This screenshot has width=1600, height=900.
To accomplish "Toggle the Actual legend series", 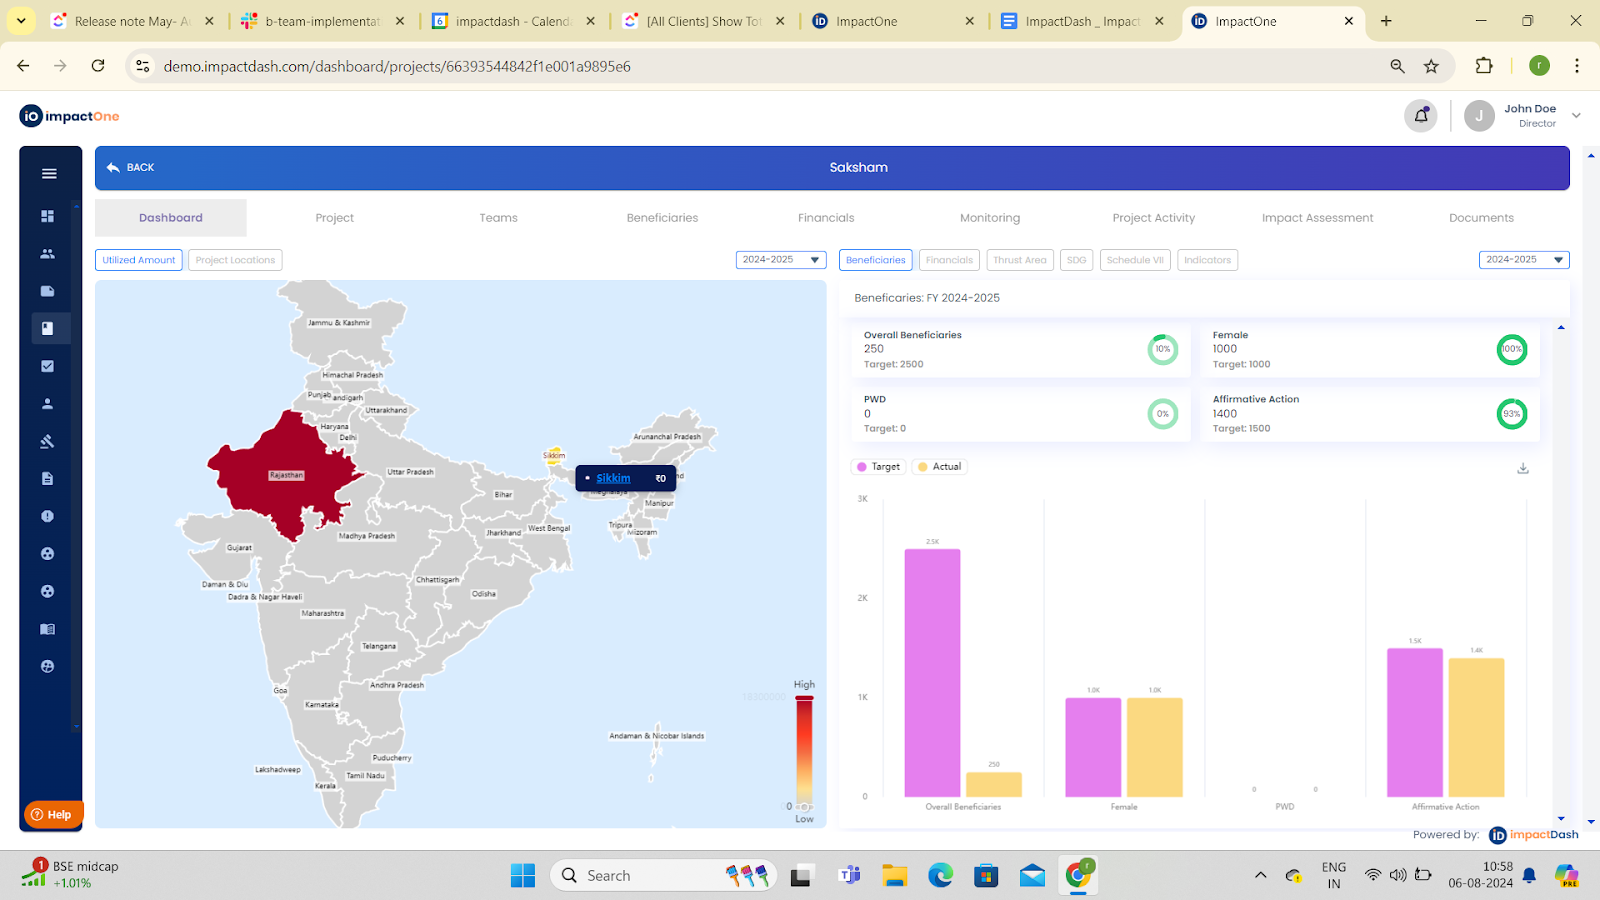I will 939,467.
